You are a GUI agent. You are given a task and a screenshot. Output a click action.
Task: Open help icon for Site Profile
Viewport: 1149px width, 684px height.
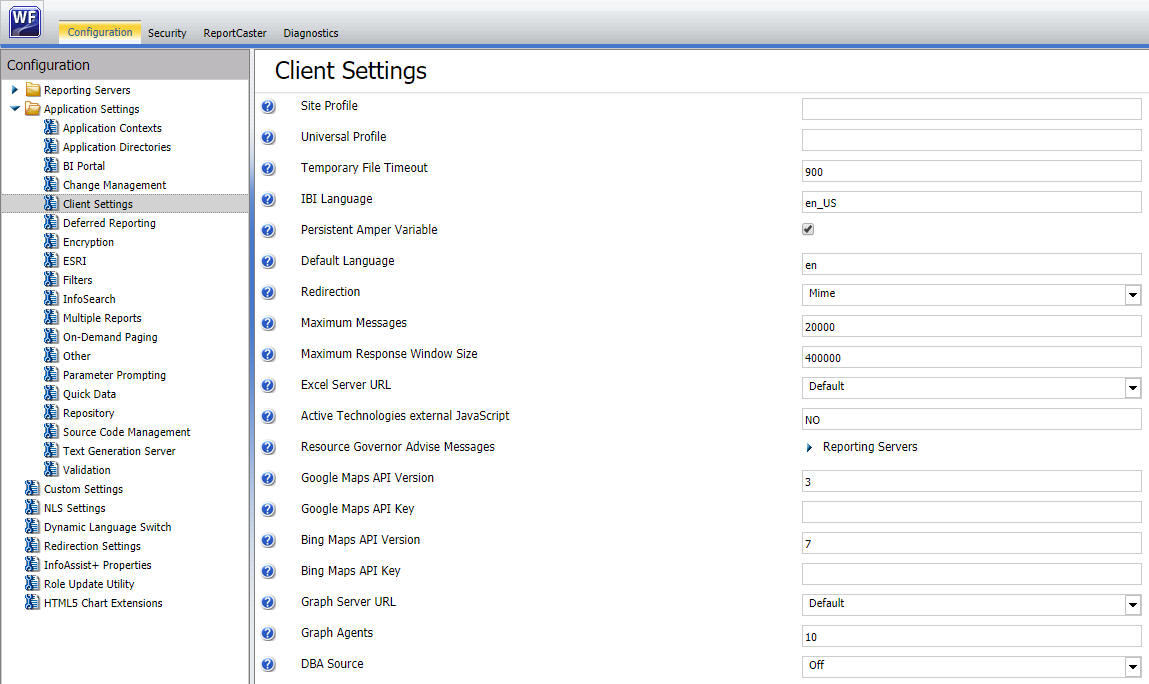click(x=269, y=106)
